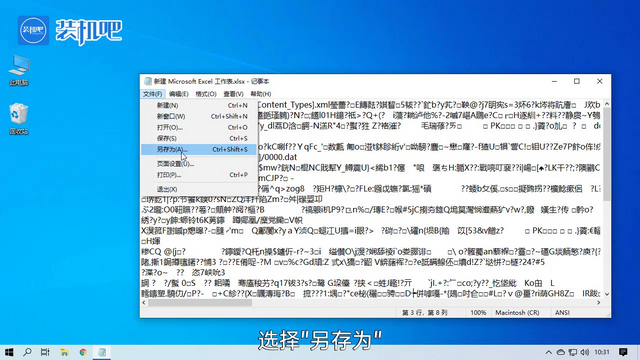640x360 pixels.
Task: Open Task View on taskbar
Action: (45, 352)
